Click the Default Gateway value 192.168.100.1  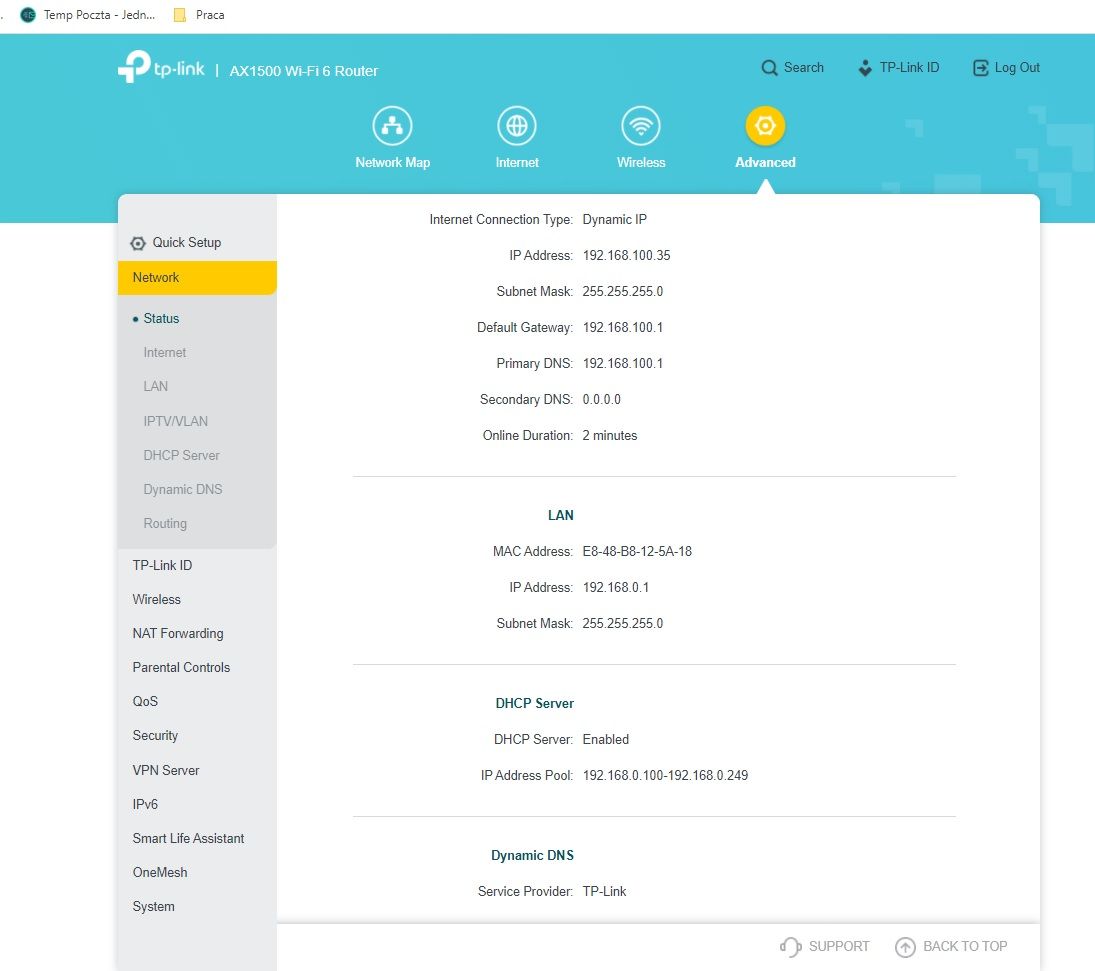623,328
